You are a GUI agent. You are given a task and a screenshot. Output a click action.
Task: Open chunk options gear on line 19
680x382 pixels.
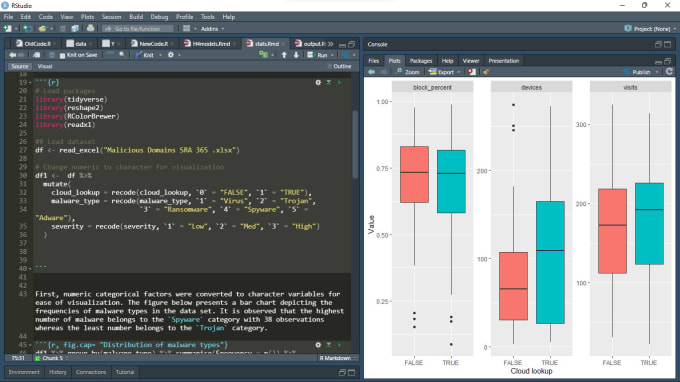coord(318,82)
